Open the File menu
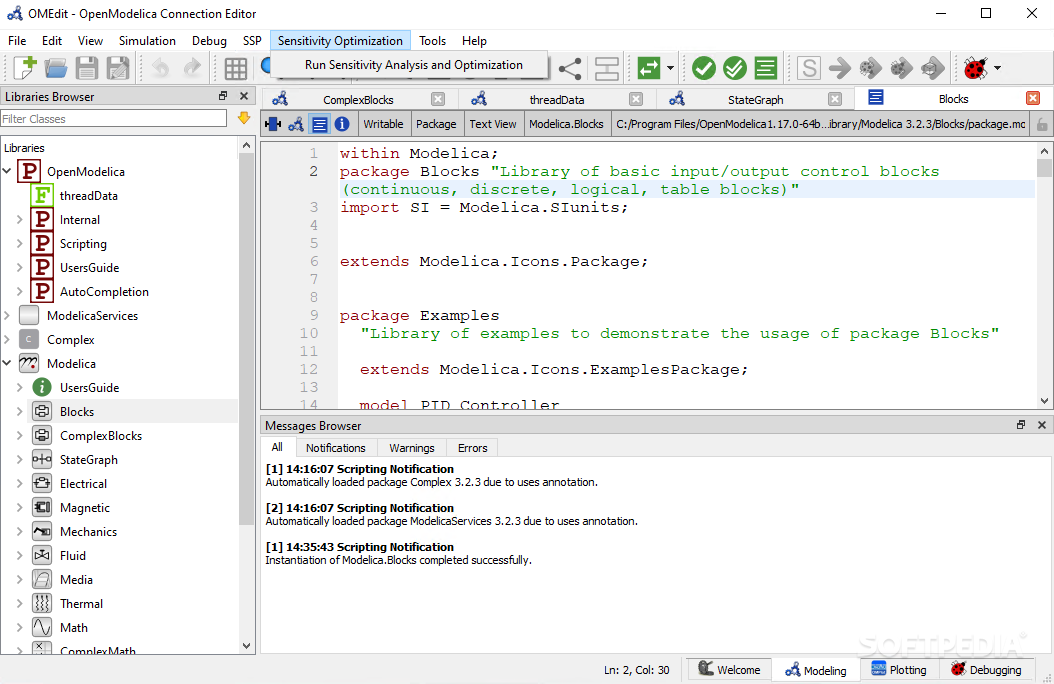The image size is (1054, 684). (17, 41)
